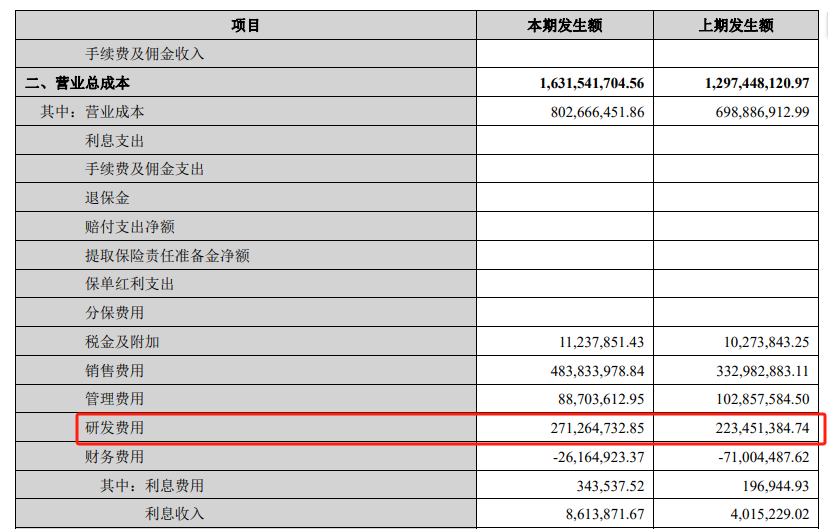
Task: Click the value 11,237,851.43
Action: (601, 342)
